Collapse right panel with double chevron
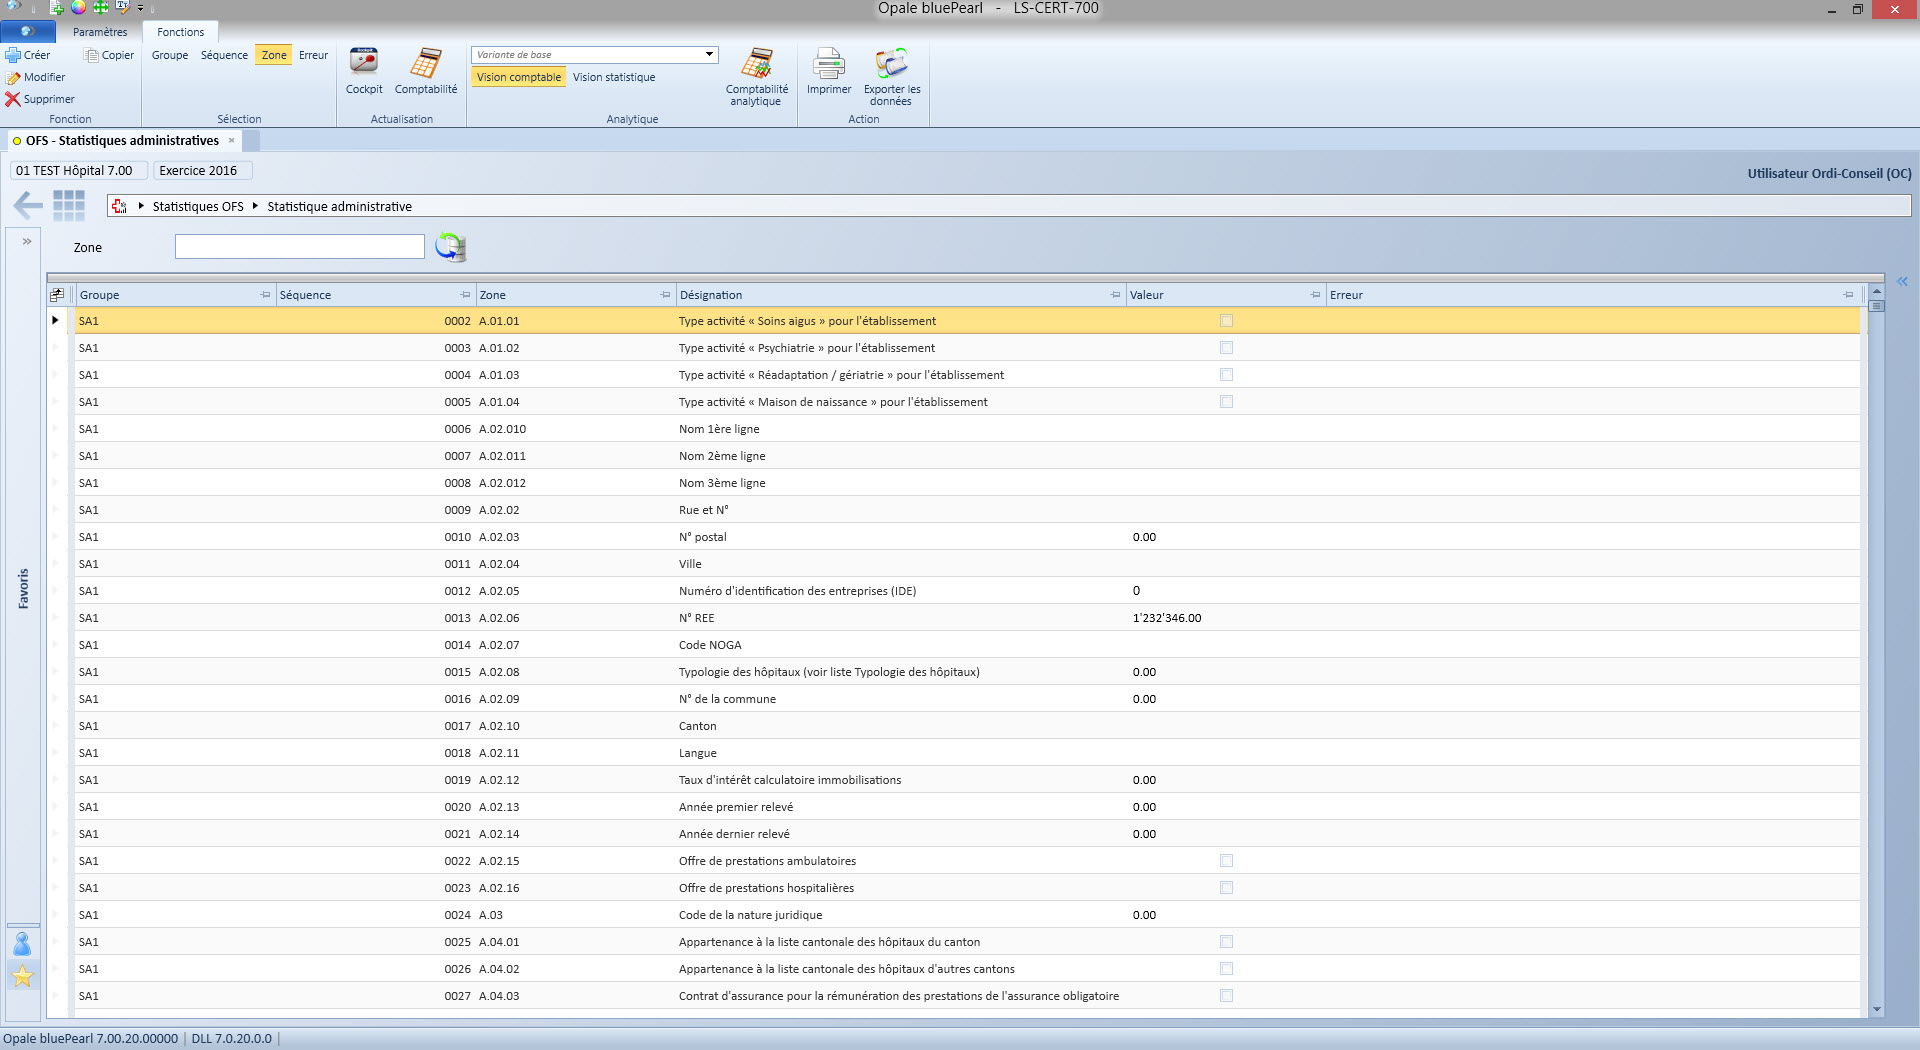 tap(1902, 281)
